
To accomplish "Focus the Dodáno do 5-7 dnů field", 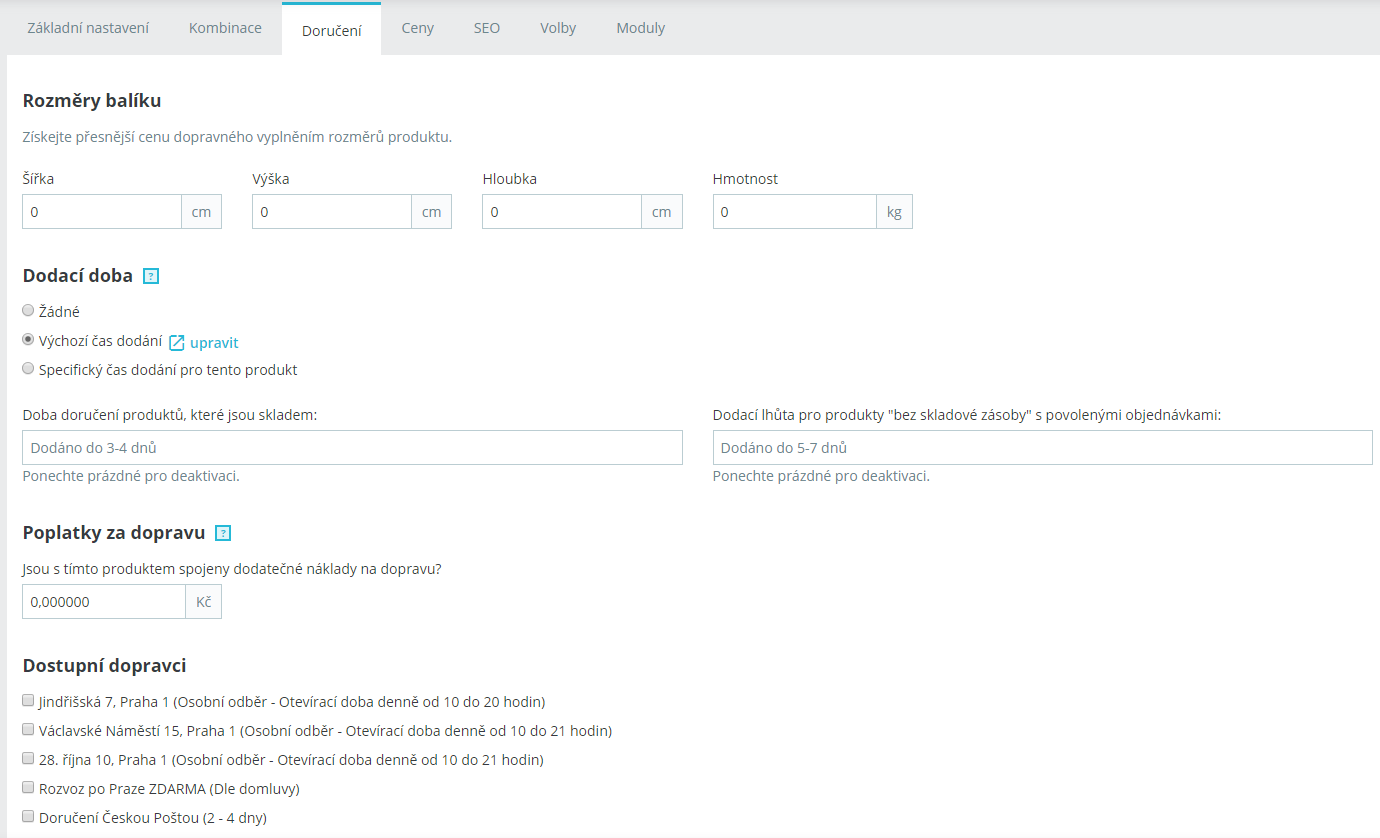I will 1043,448.
